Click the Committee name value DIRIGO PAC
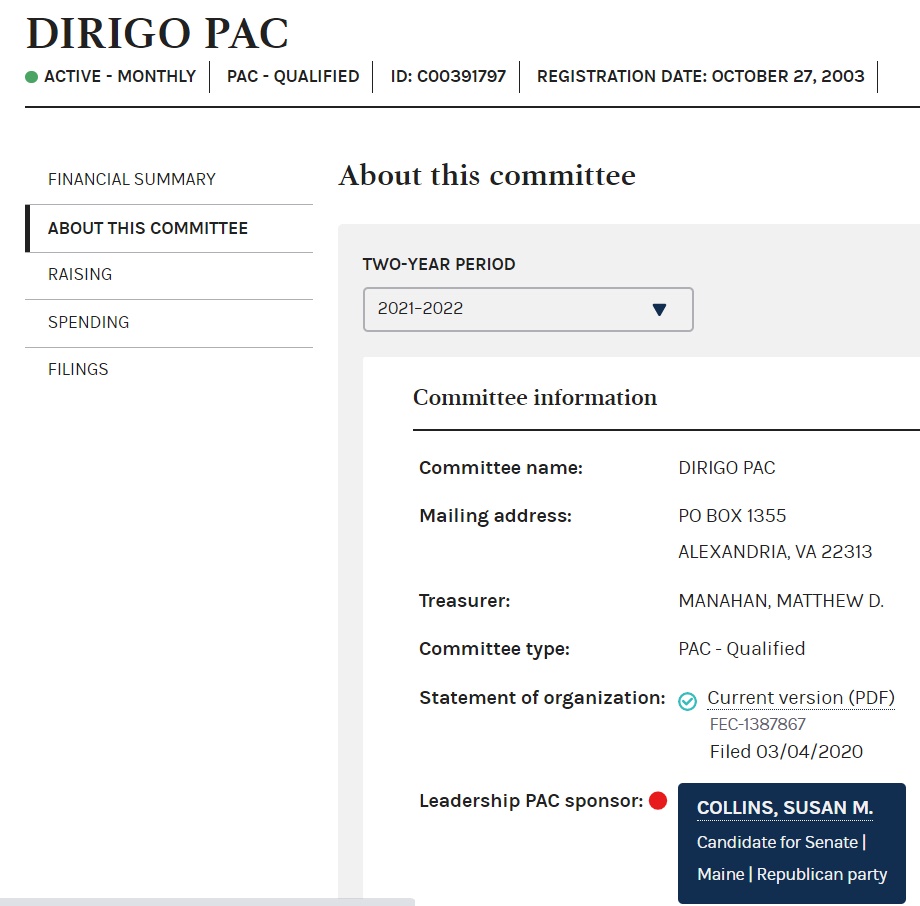This screenshot has height=906, width=920. tap(727, 468)
